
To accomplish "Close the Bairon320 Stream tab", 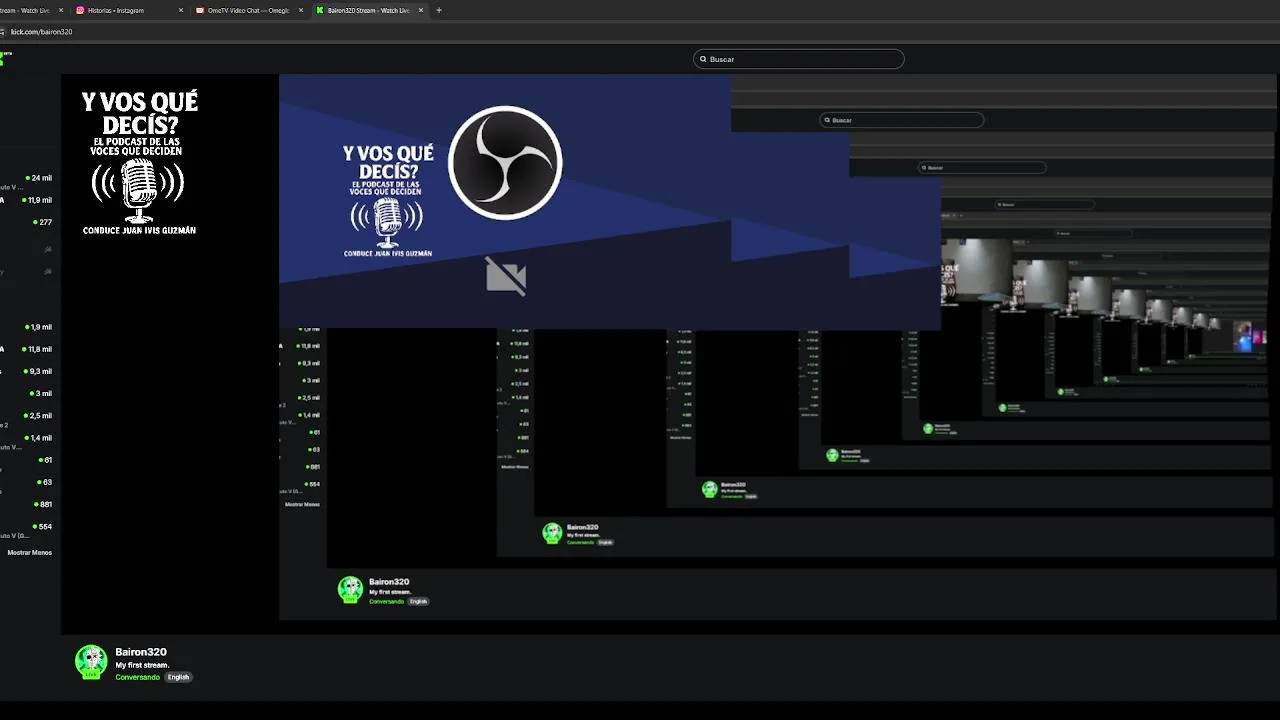I will tap(421, 10).
